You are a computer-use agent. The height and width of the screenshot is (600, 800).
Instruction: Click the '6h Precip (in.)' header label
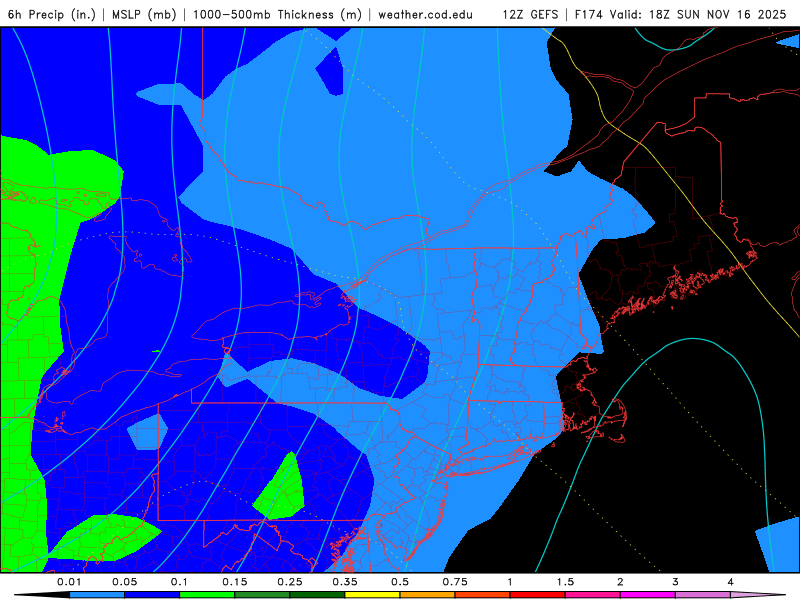click(52, 14)
